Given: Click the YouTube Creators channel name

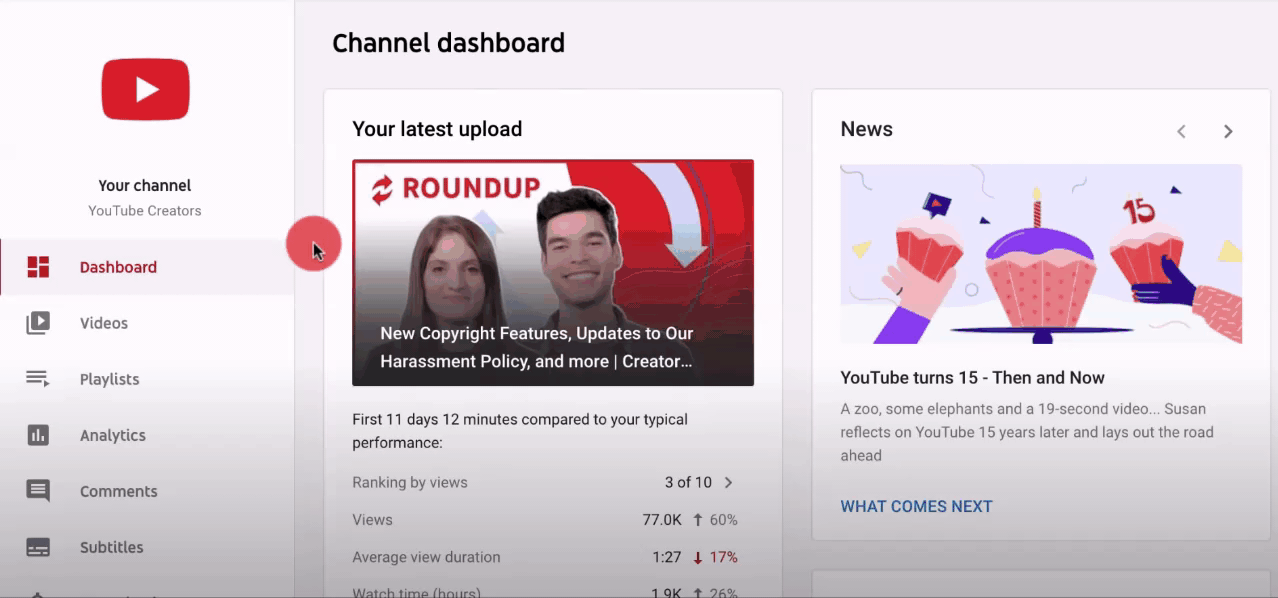Looking at the screenshot, I should 145,211.
